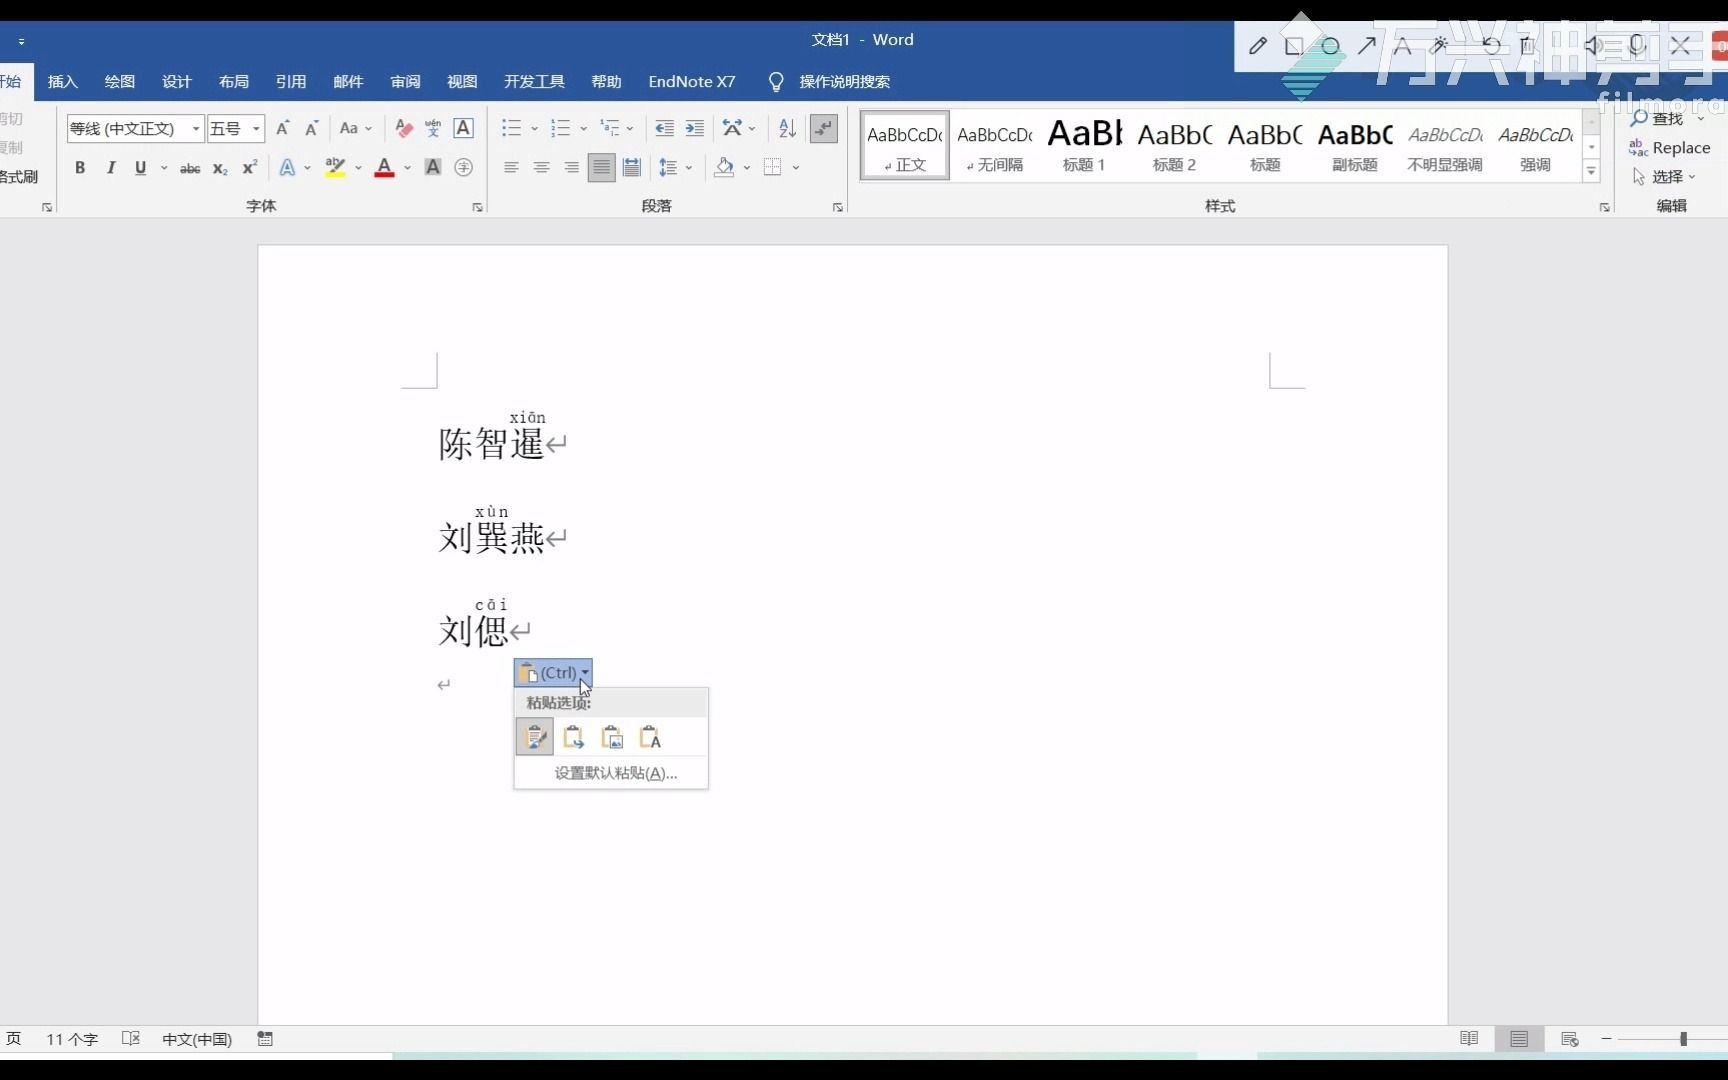Viewport: 1728px width, 1080px height.
Task: Expand the paste options Ctrl dropdown
Action: 585,673
